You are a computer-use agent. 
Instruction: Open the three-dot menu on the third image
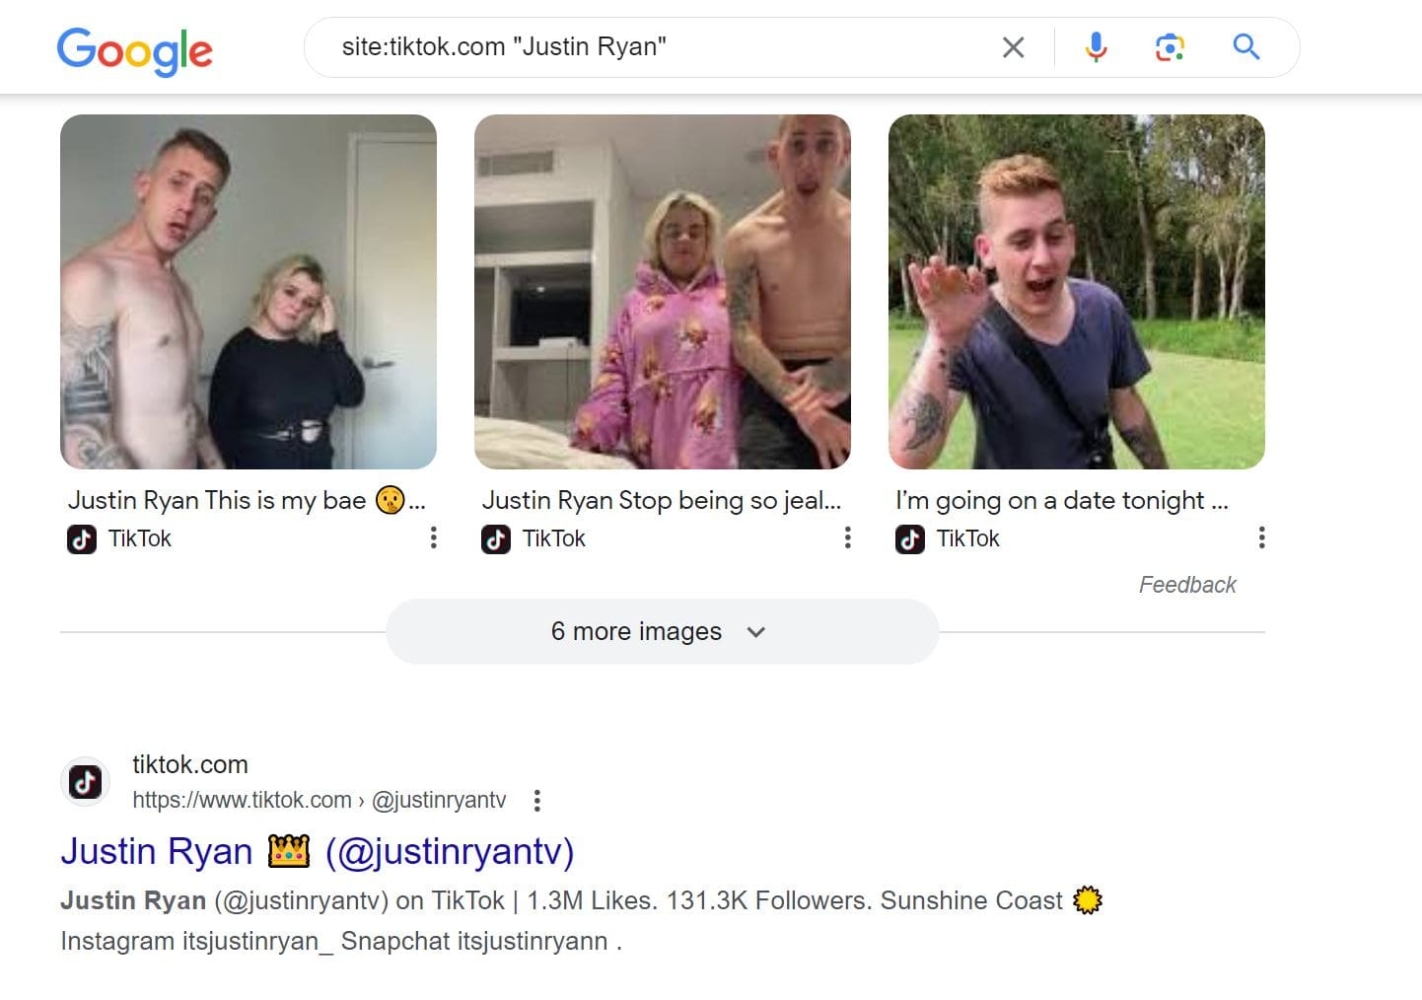click(x=1261, y=538)
